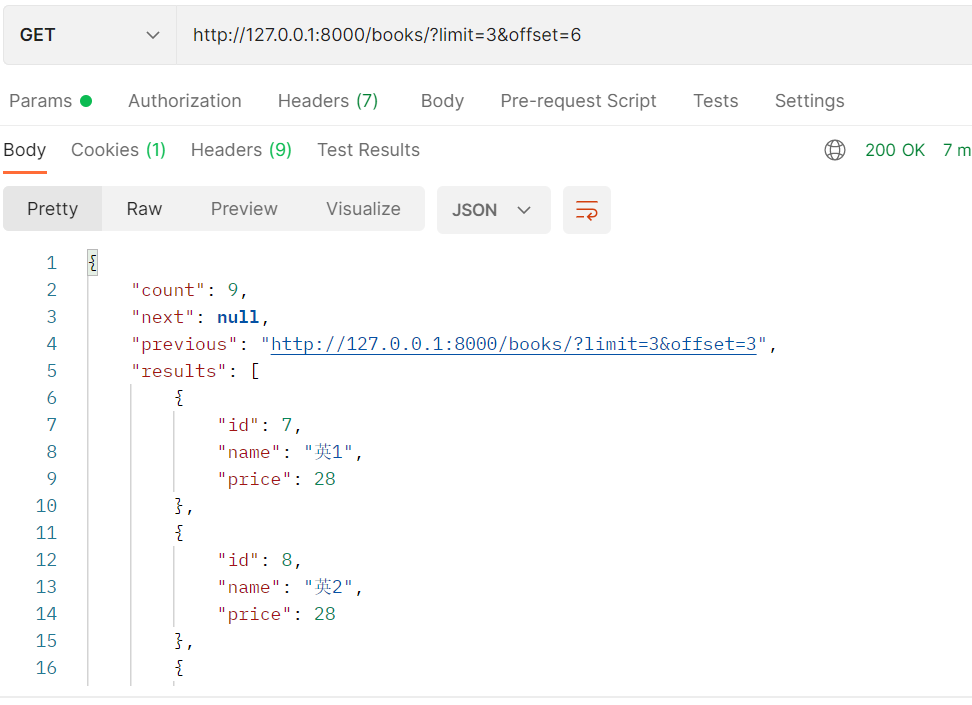The image size is (972, 705).
Task: Follow the previous page URL link
Action: [x=513, y=344]
